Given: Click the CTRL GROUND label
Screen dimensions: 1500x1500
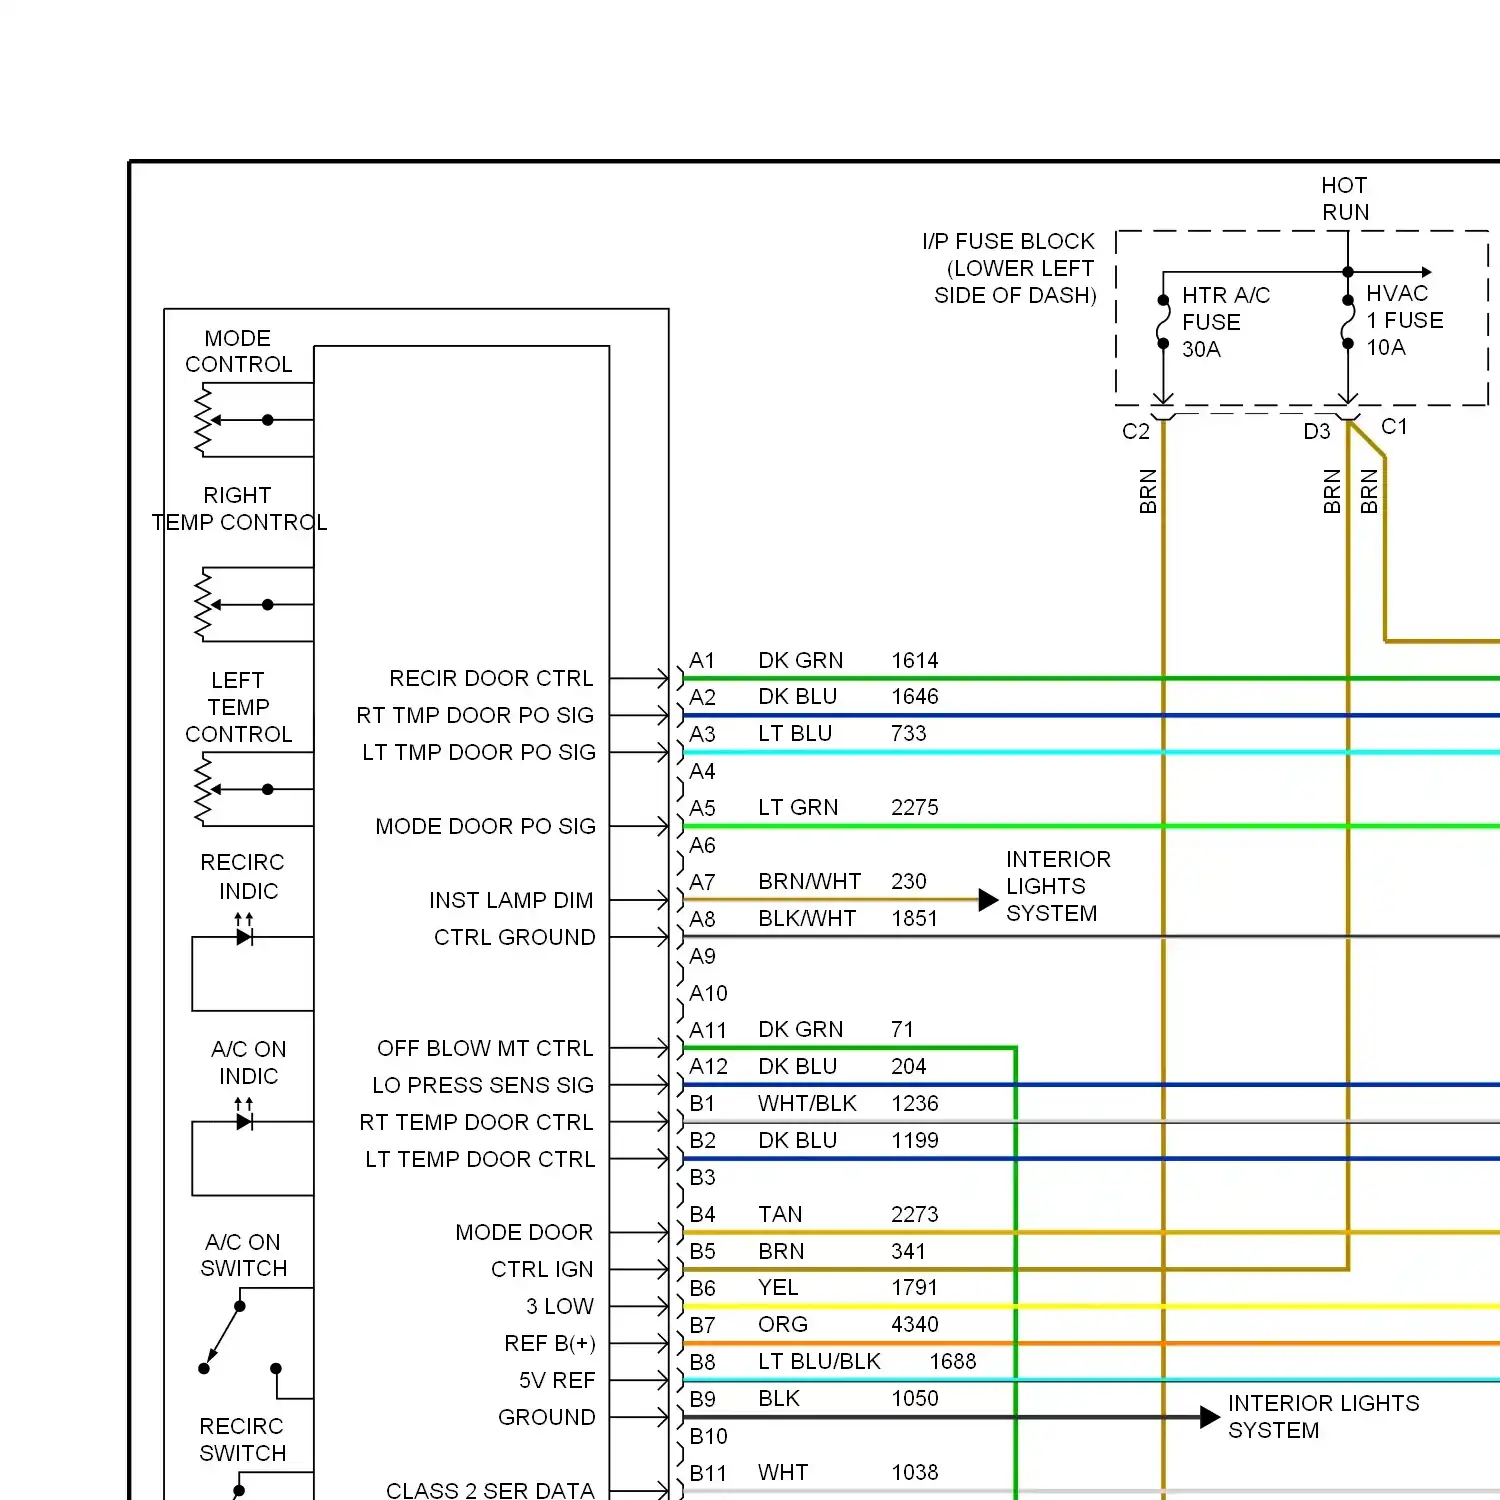Looking at the screenshot, I should 514,938.
